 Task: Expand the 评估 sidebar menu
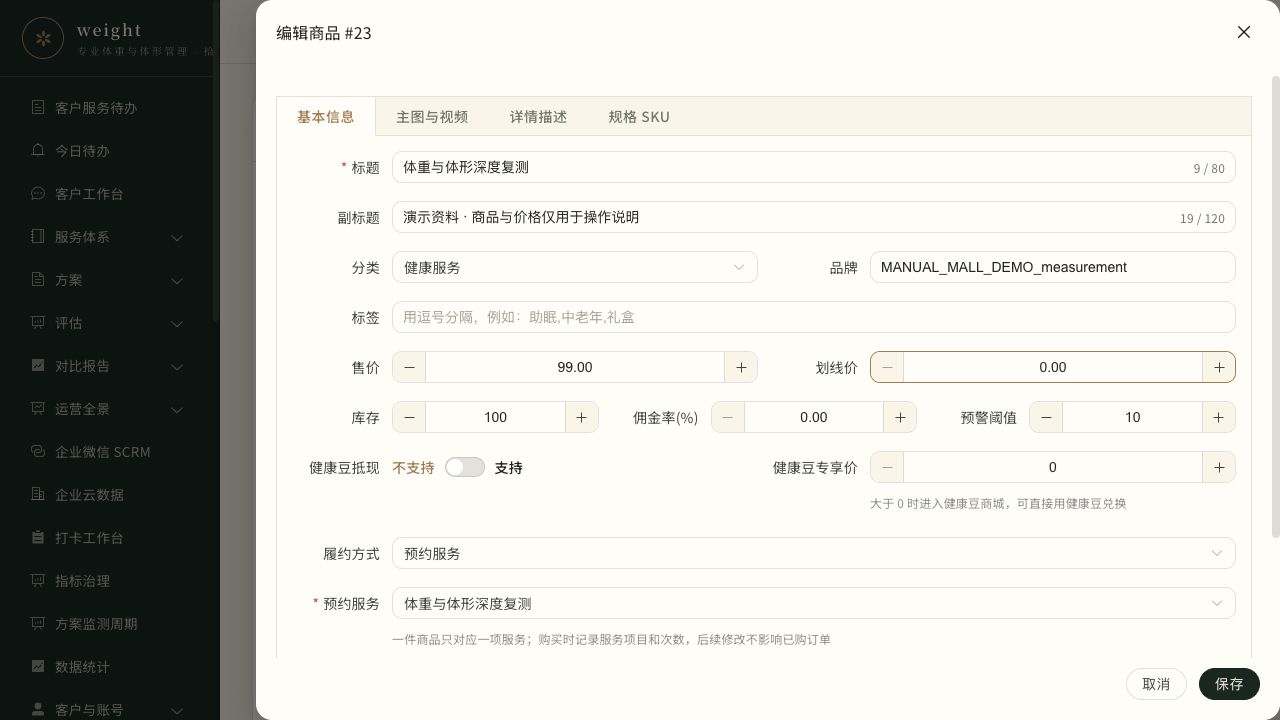177,323
